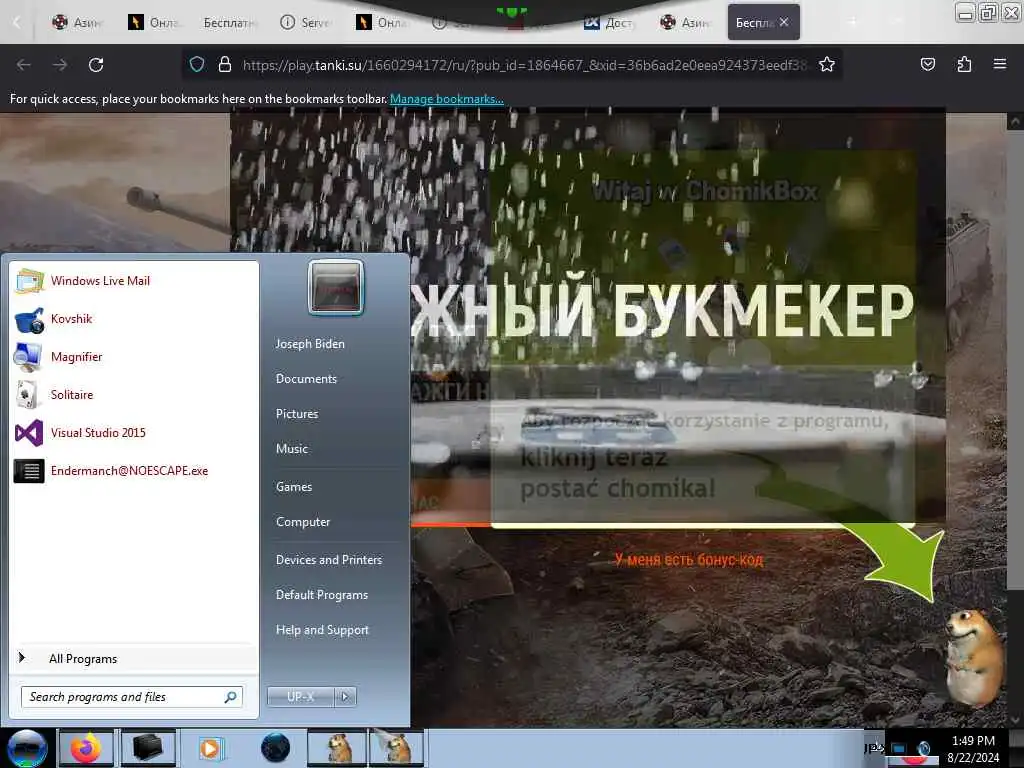Switch to the Дост tab
1024x768 pixels.
tap(609, 23)
